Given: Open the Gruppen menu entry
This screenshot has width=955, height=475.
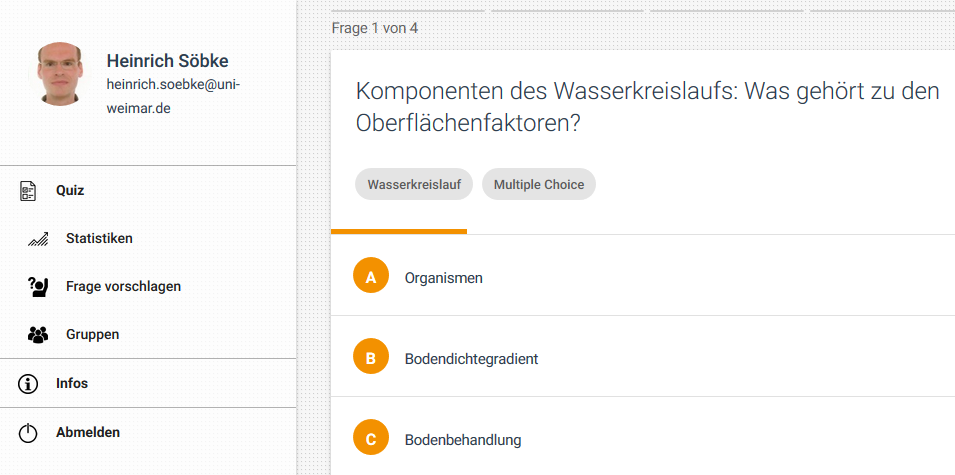Looking at the screenshot, I should coord(92,335).
